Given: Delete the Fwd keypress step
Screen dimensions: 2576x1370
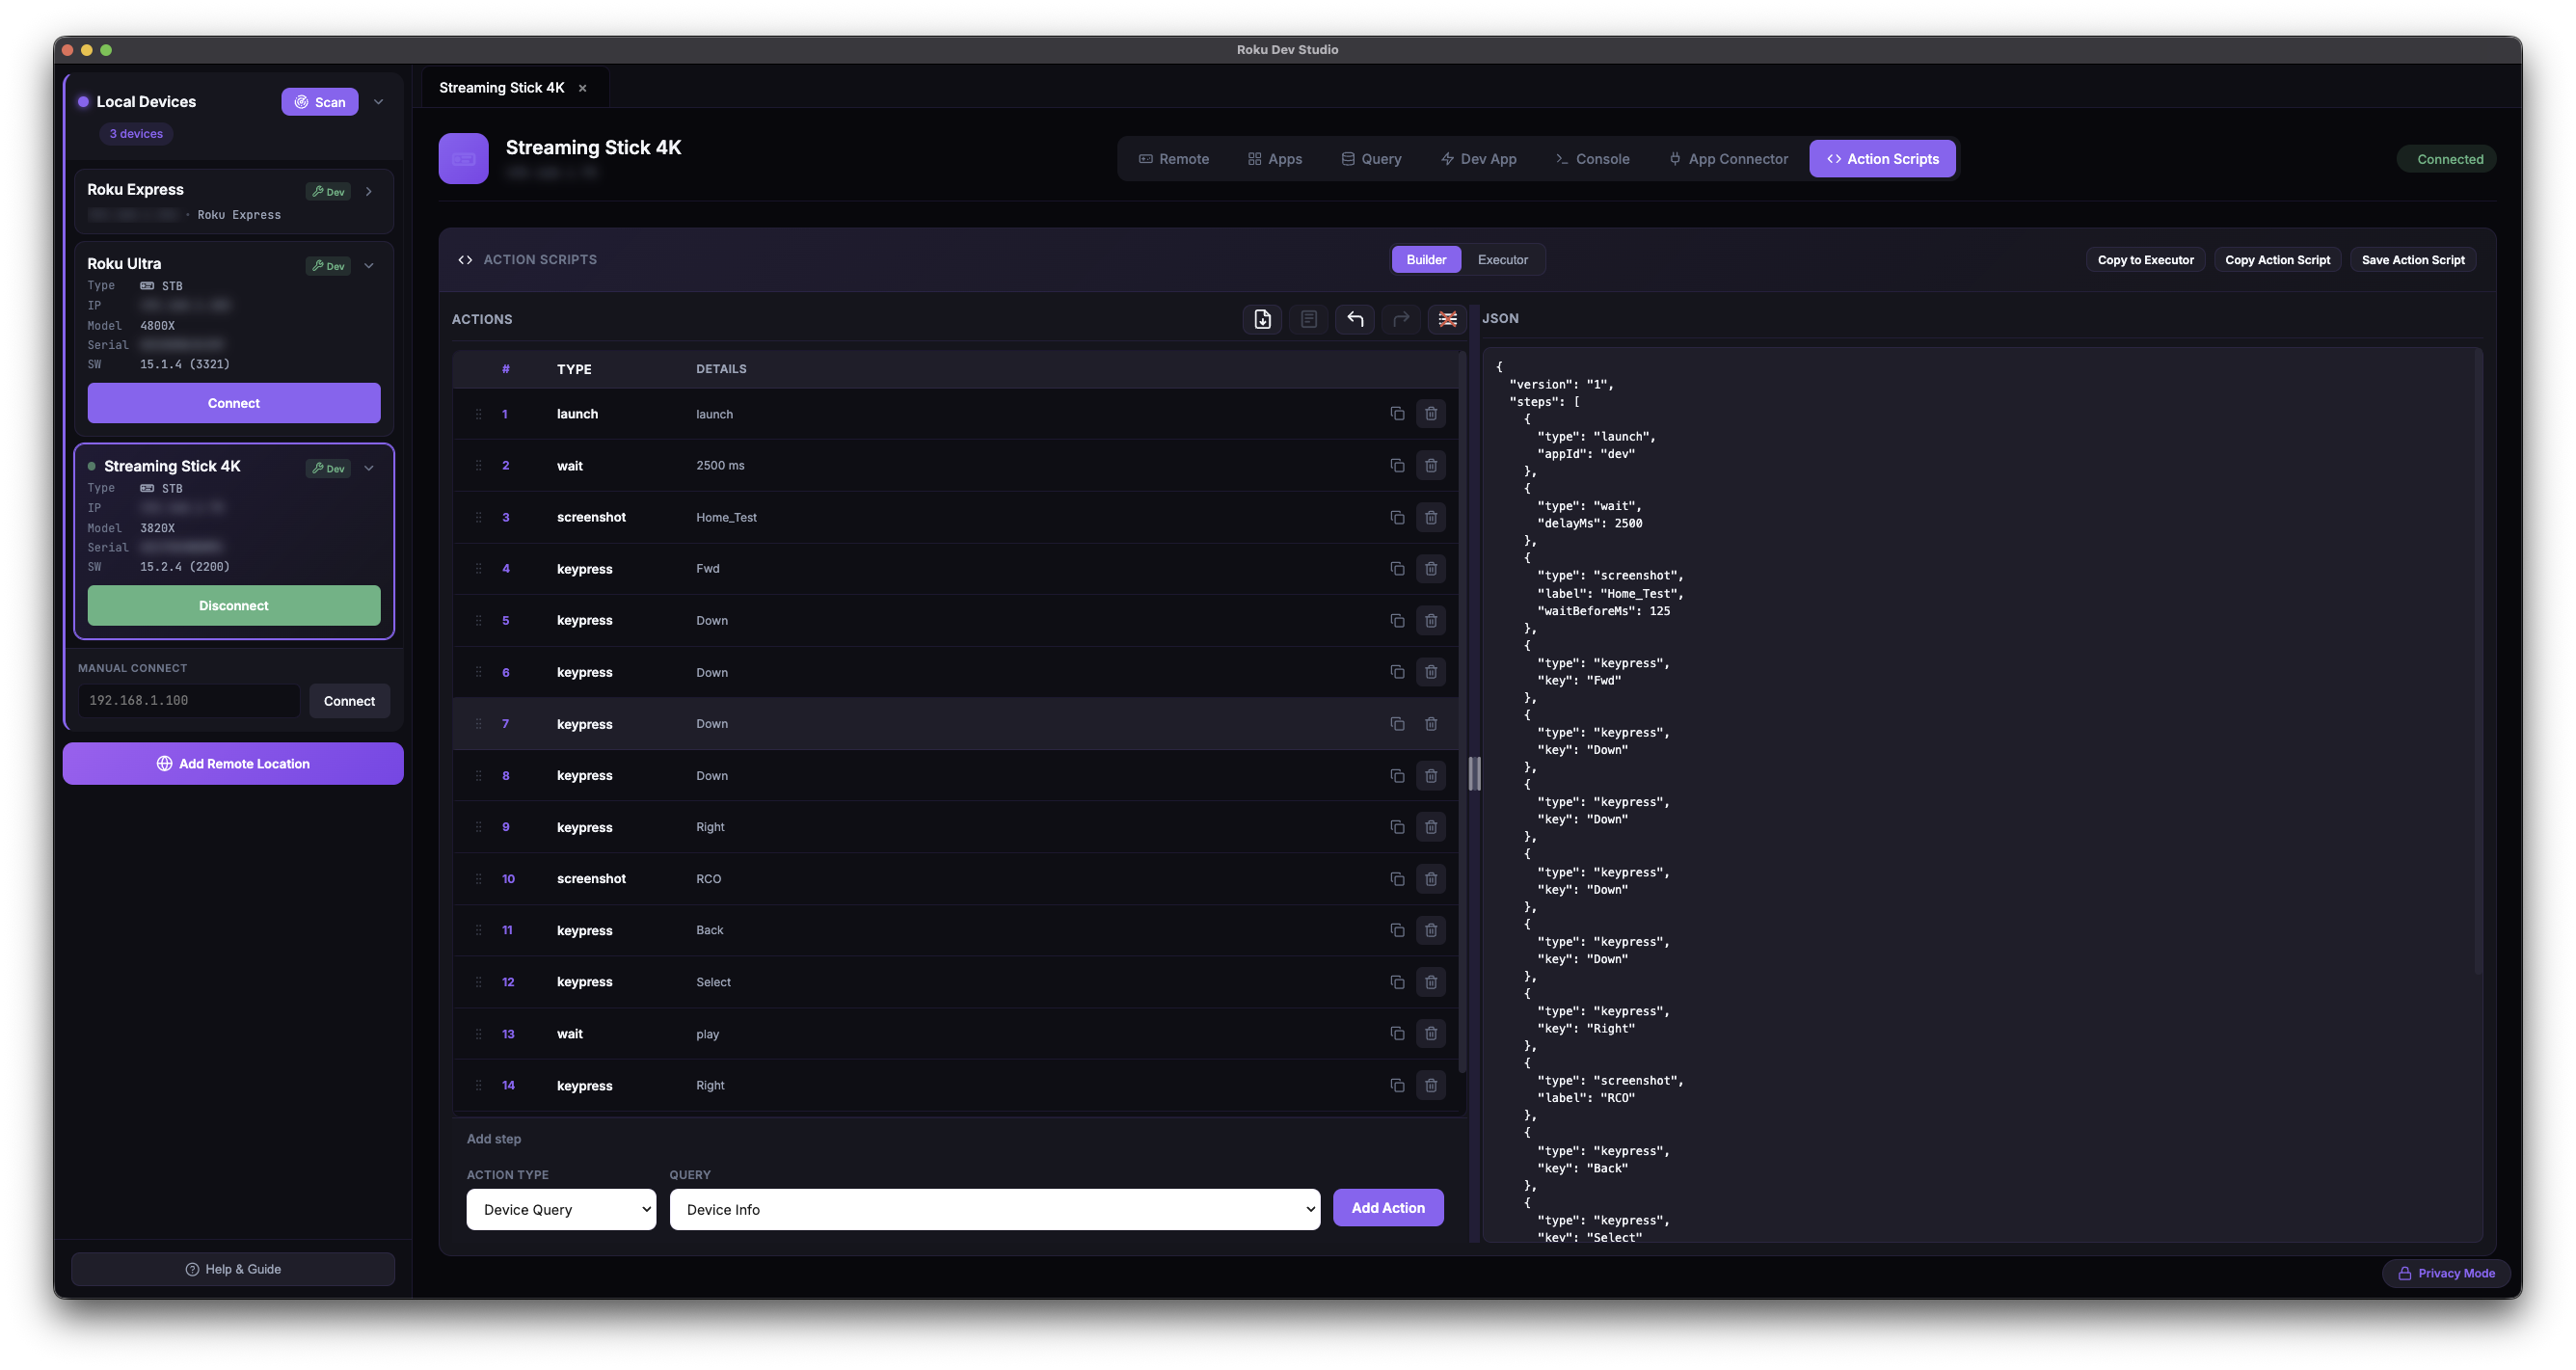Looking at the screenshot, I should click(x=1431, y=569).
